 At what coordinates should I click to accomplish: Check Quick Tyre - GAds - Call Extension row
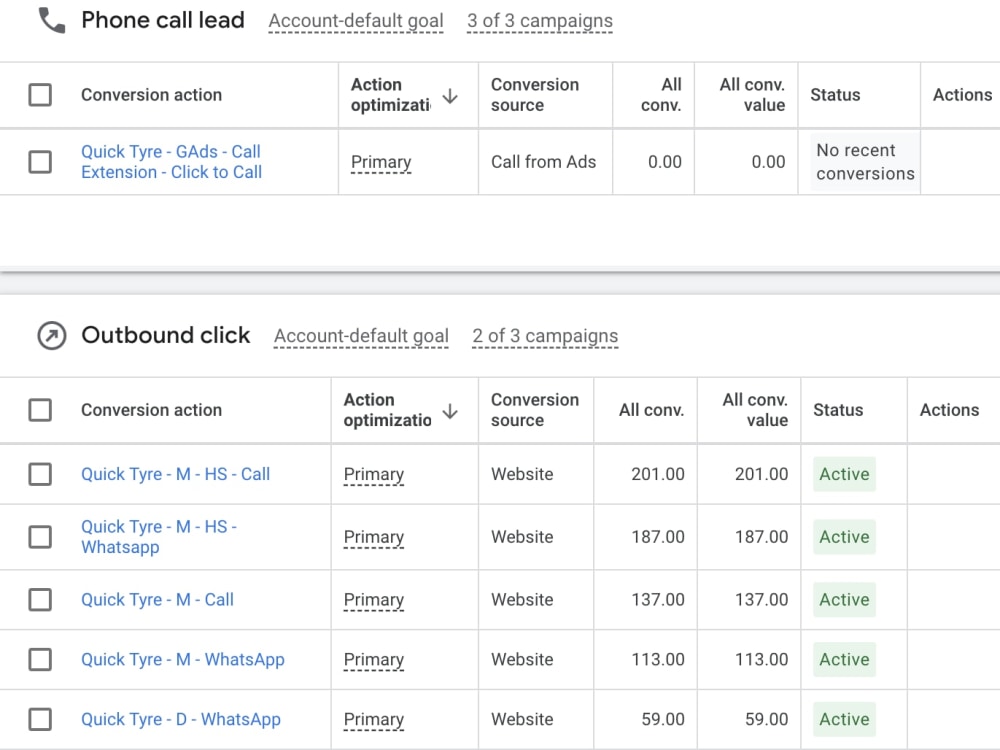(x=40, y=162)
